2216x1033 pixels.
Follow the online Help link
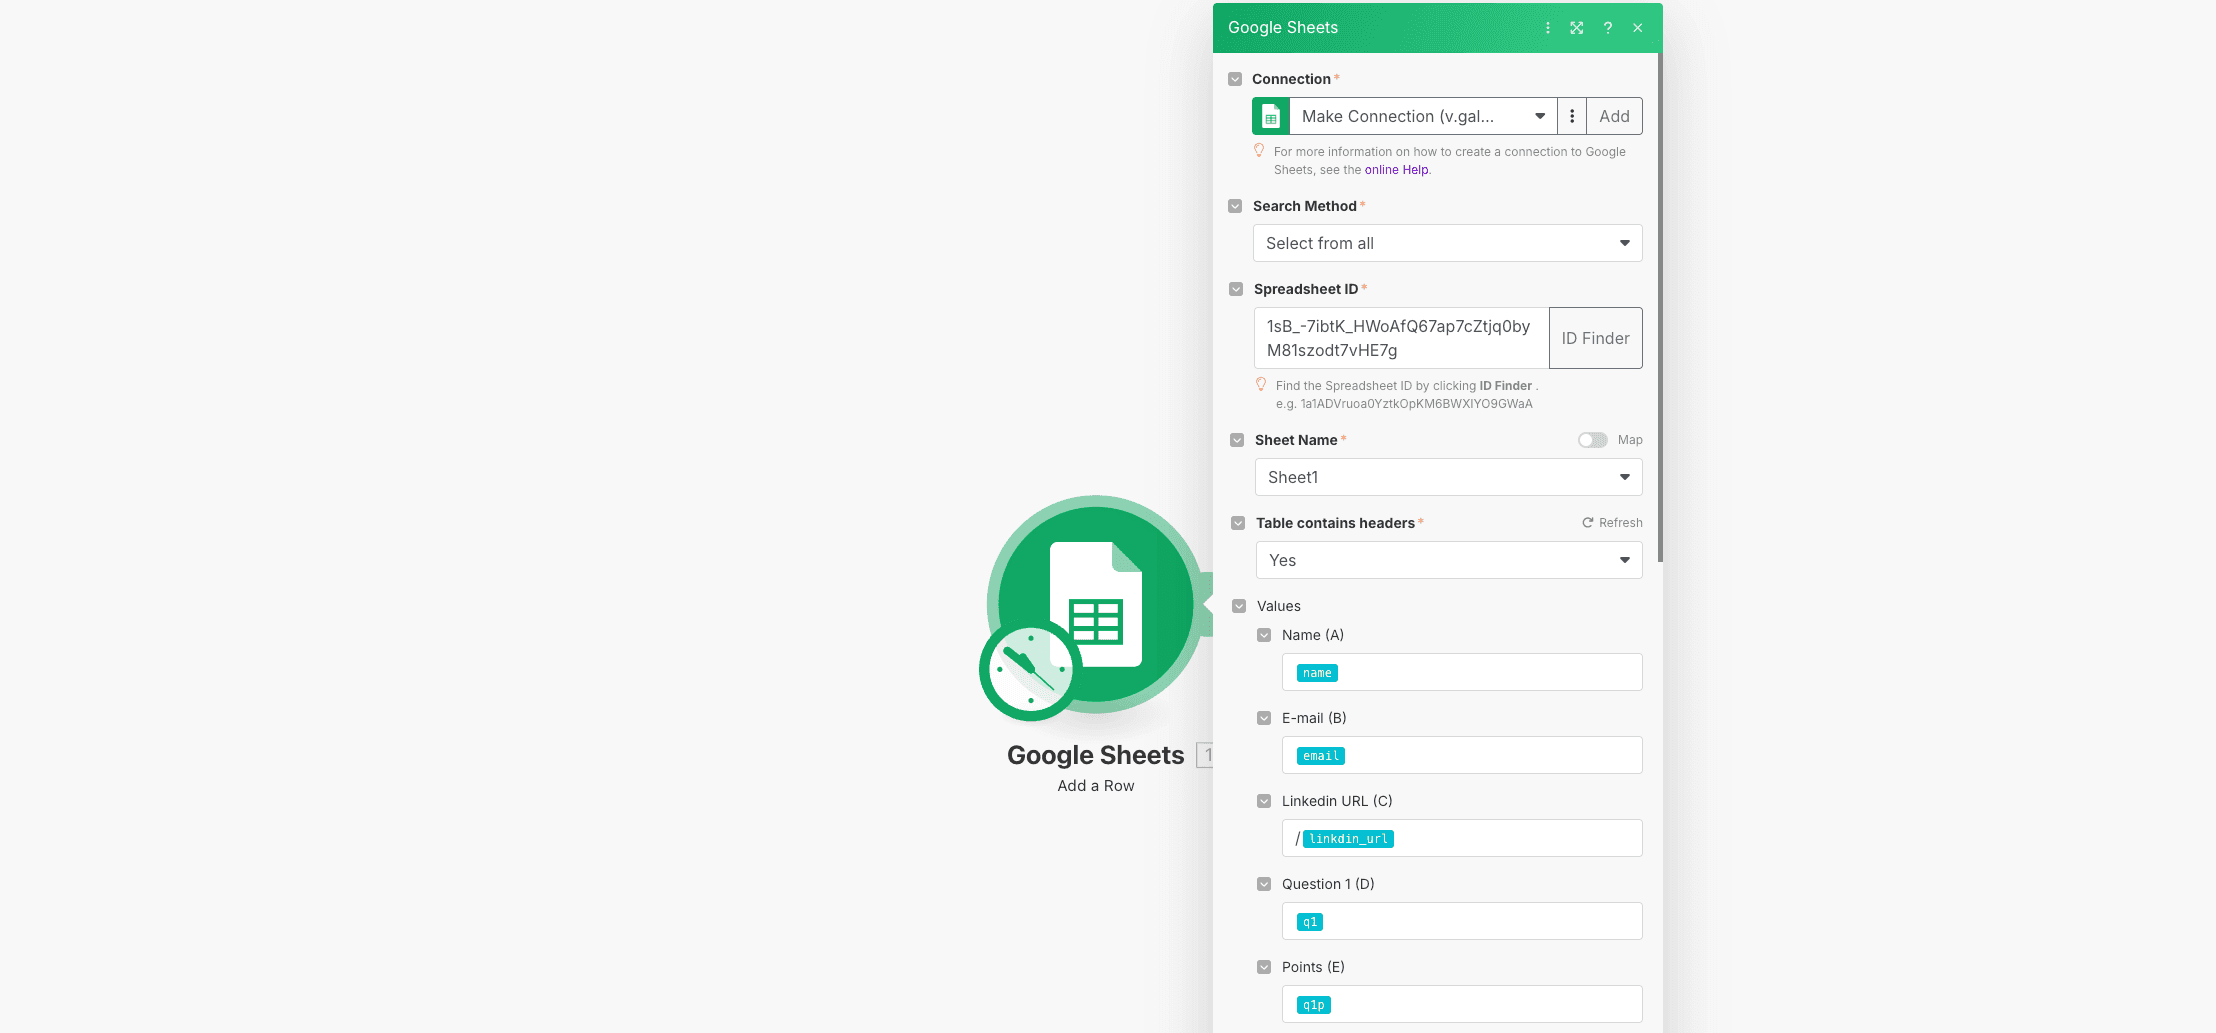point(1396,170)
